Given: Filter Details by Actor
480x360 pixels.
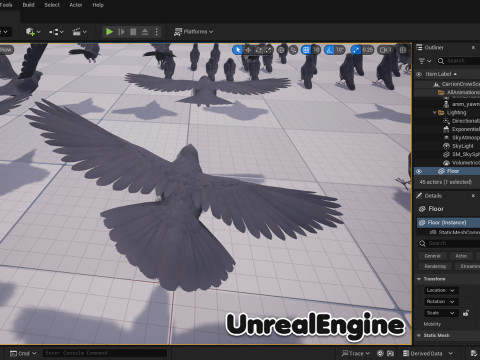Looking at the screenshot, I should tap(461, 256).
